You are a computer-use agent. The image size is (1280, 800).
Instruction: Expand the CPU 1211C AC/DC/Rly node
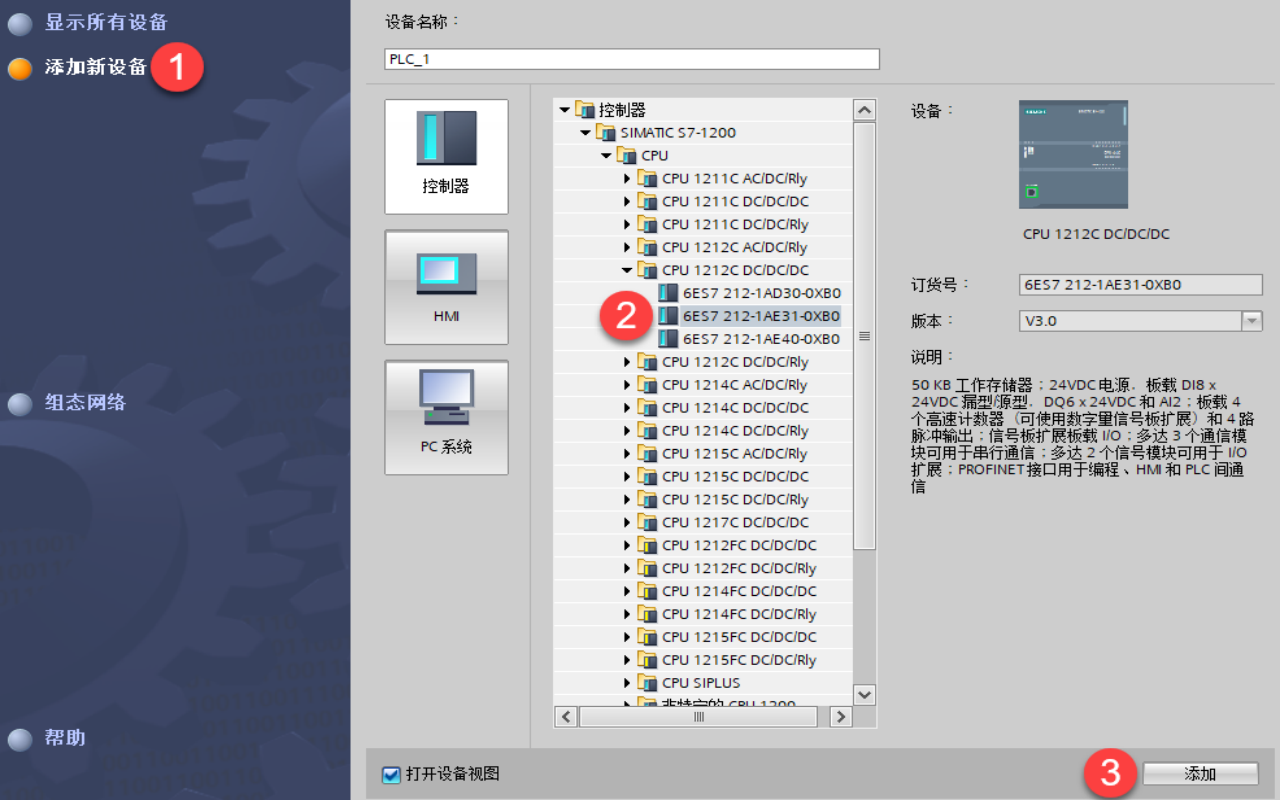click(627, 178)
